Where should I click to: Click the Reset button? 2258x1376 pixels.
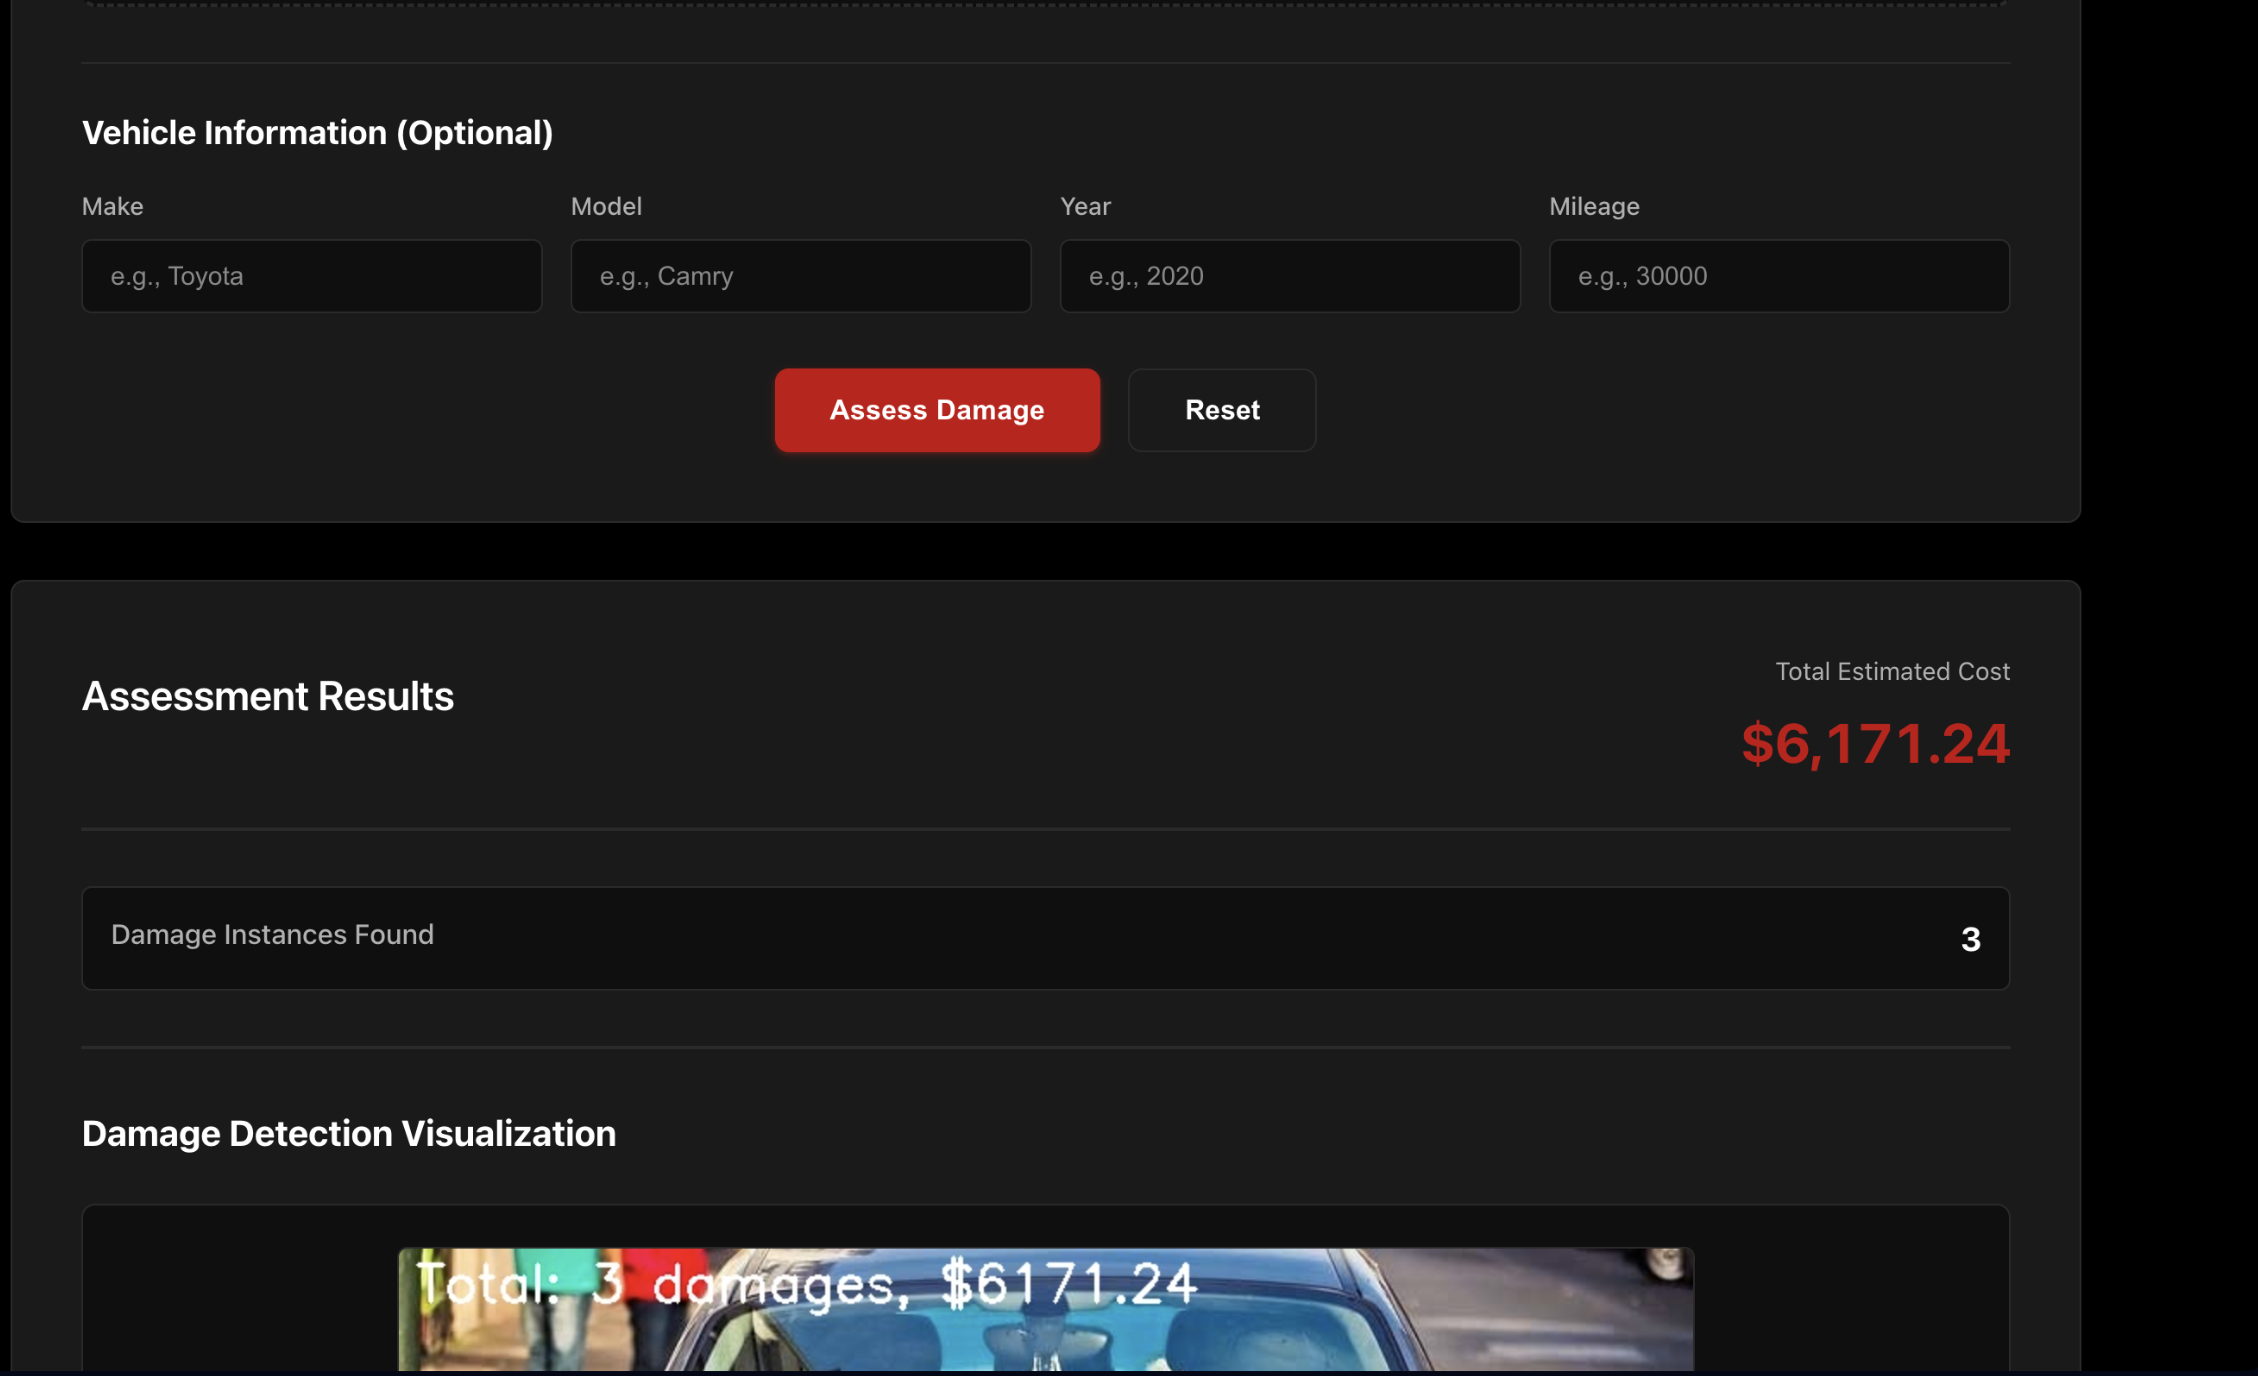coord(1221,410)
